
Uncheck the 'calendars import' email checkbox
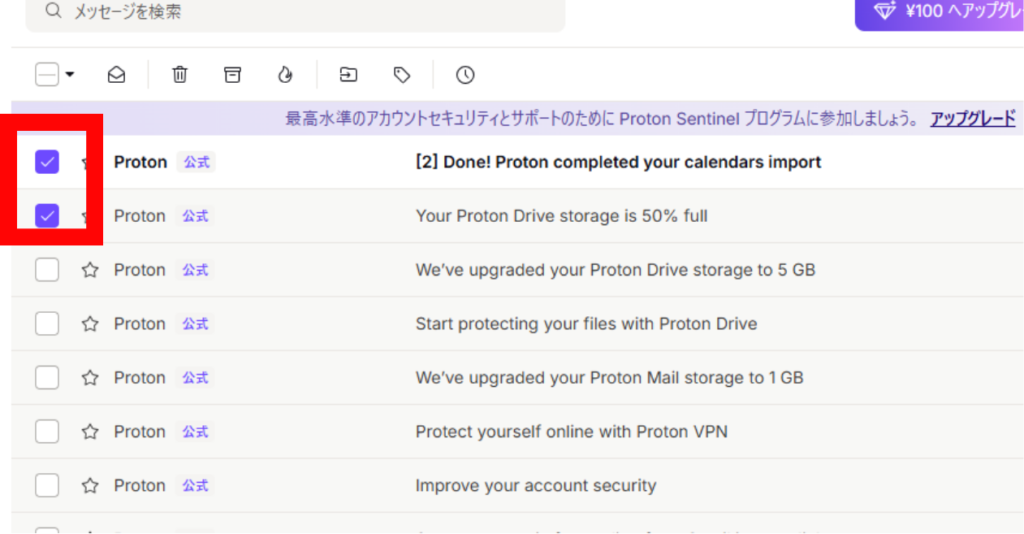pyautogui.click(x=47, y=162)
